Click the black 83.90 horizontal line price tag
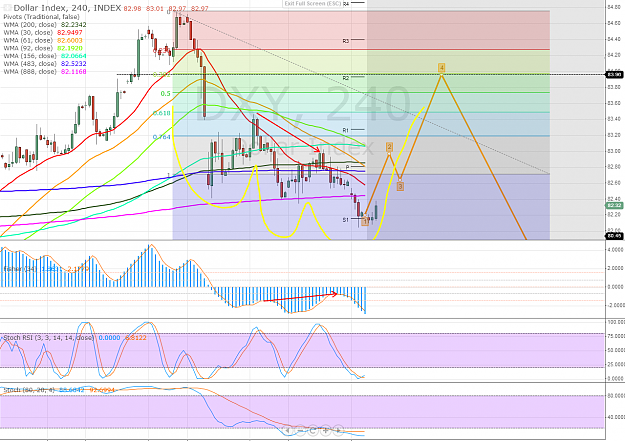 click(614, 75)
